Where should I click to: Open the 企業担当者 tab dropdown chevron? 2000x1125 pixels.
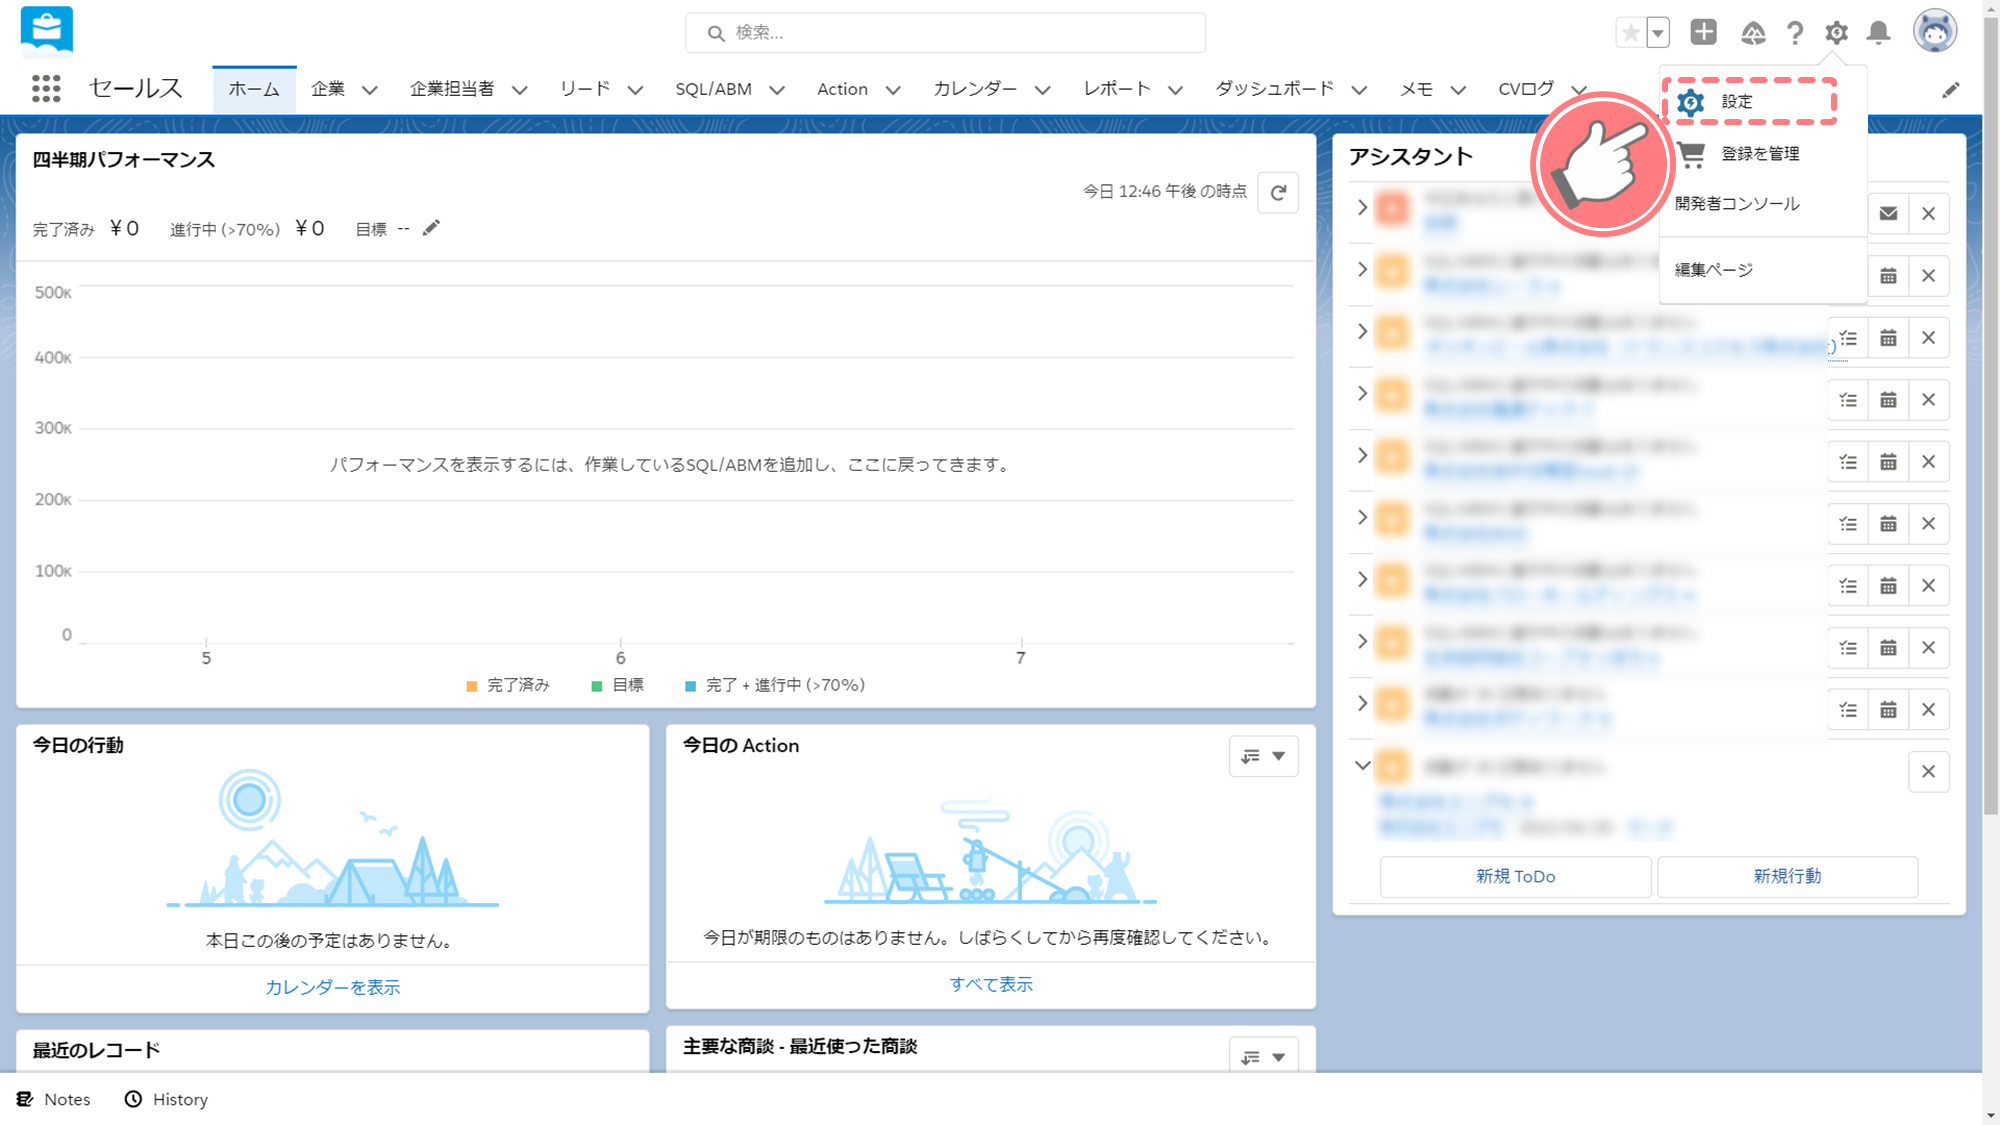tap(520, 90)
